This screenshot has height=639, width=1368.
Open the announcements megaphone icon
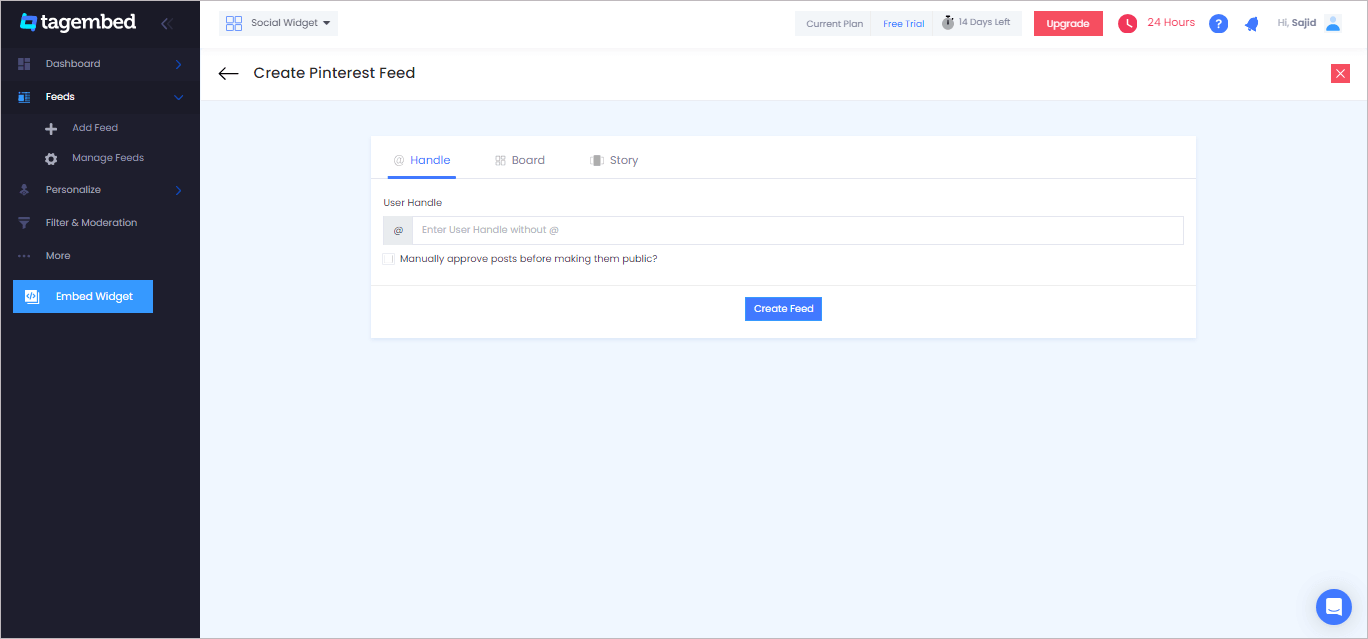(1251, 24)
